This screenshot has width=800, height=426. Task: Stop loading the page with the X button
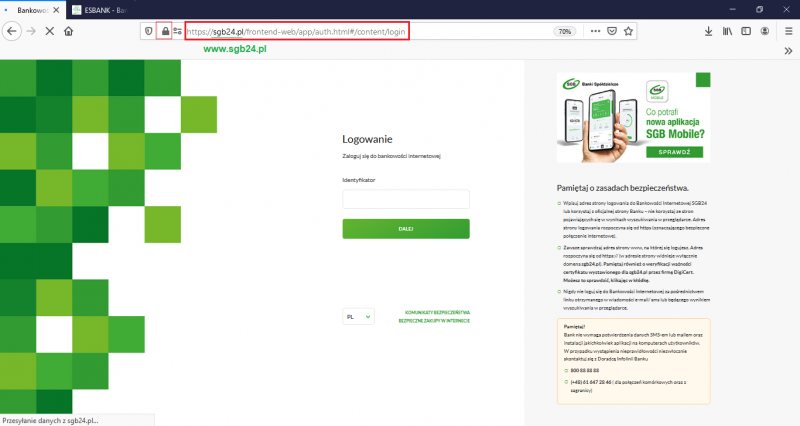pos(49,31)
